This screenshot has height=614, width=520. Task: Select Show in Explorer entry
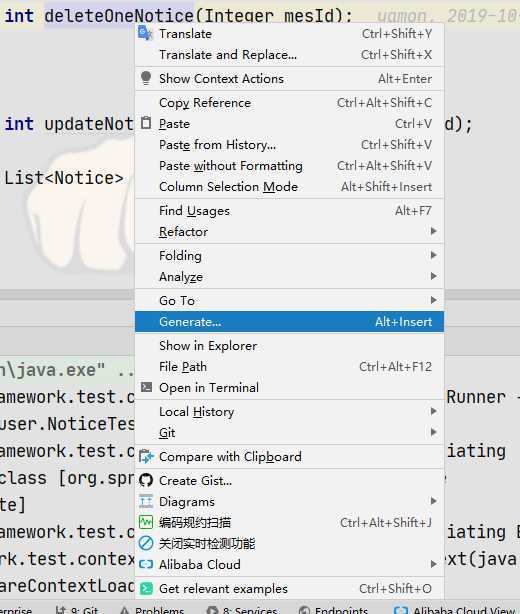(x=289, y=345)
